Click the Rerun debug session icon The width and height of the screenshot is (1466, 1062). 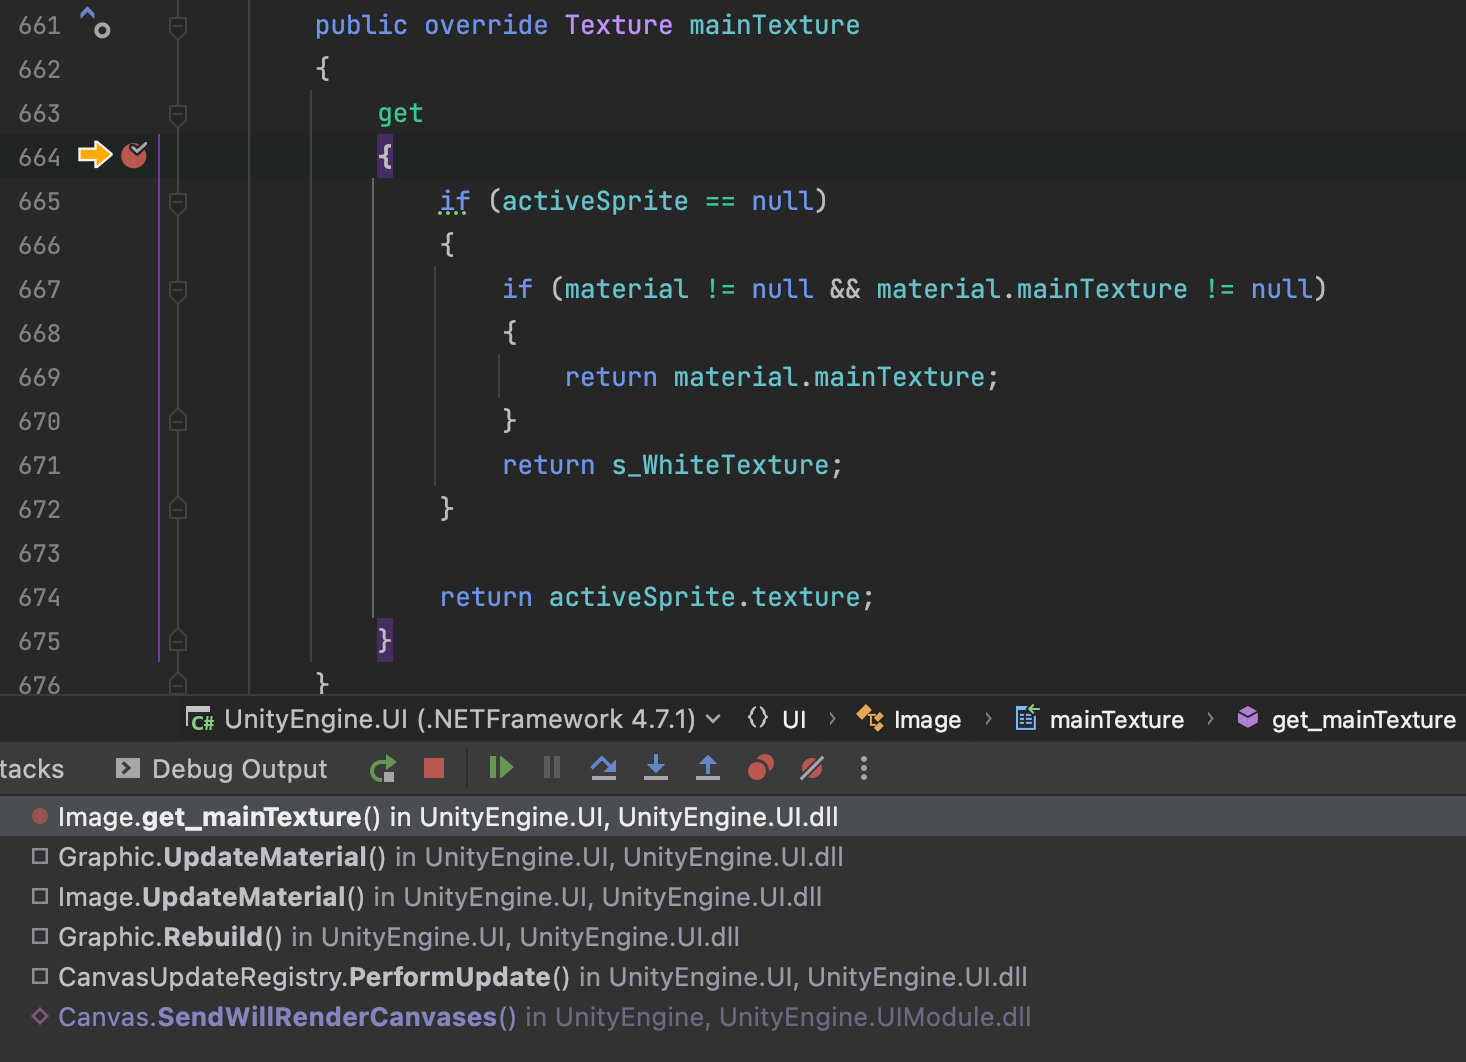click(x=383, y=769)
